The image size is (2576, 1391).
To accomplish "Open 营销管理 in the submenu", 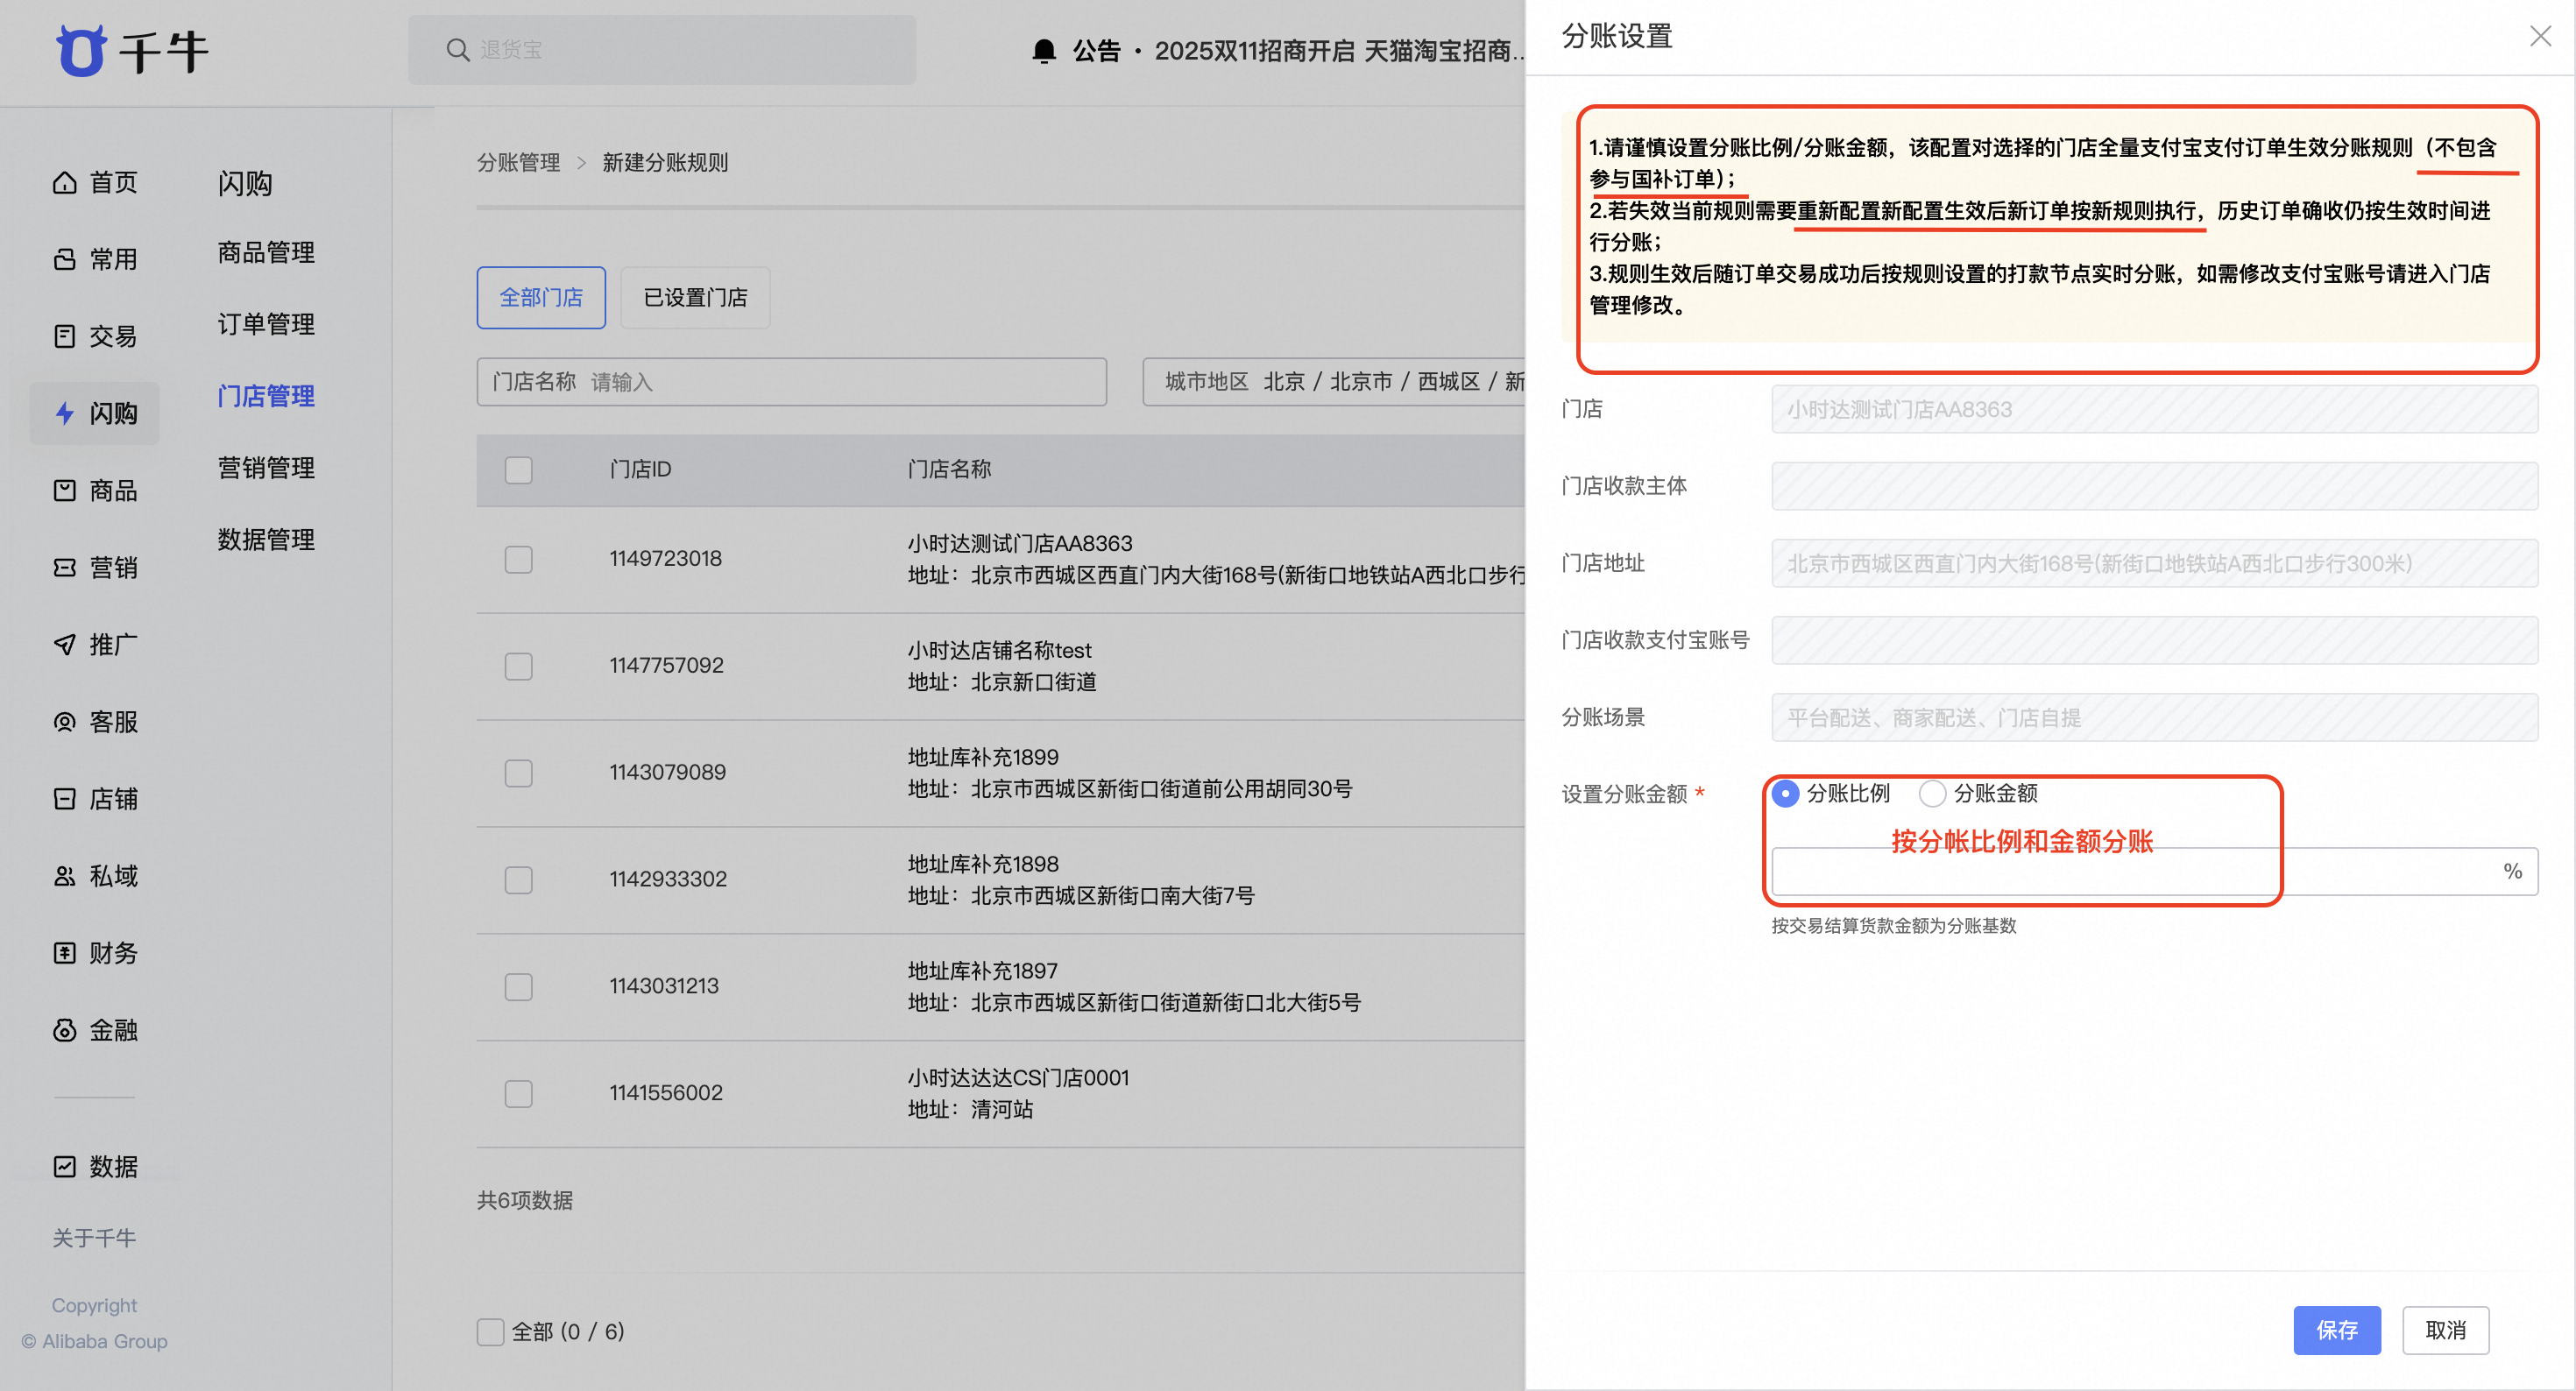I will pos(266,468).
